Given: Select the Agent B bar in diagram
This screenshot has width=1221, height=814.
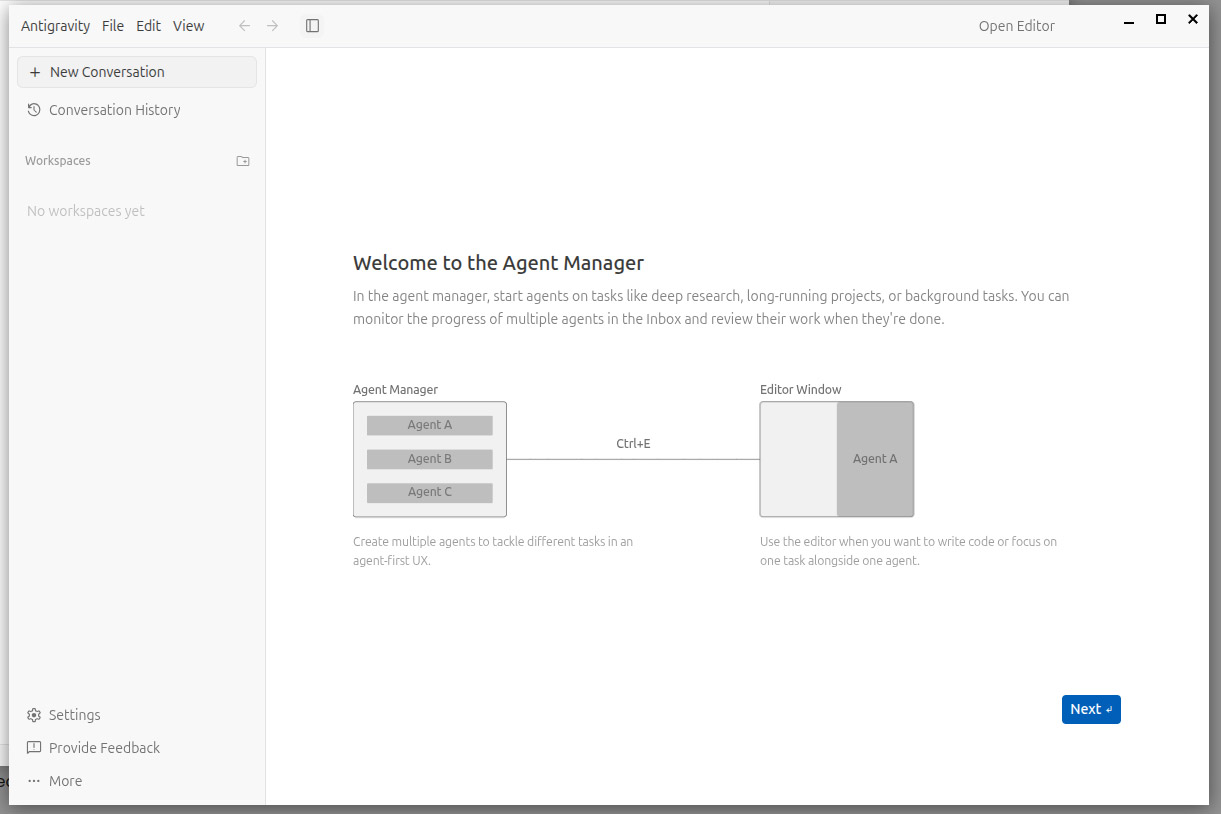Looking at the screenshot, I should pos(430,459).
